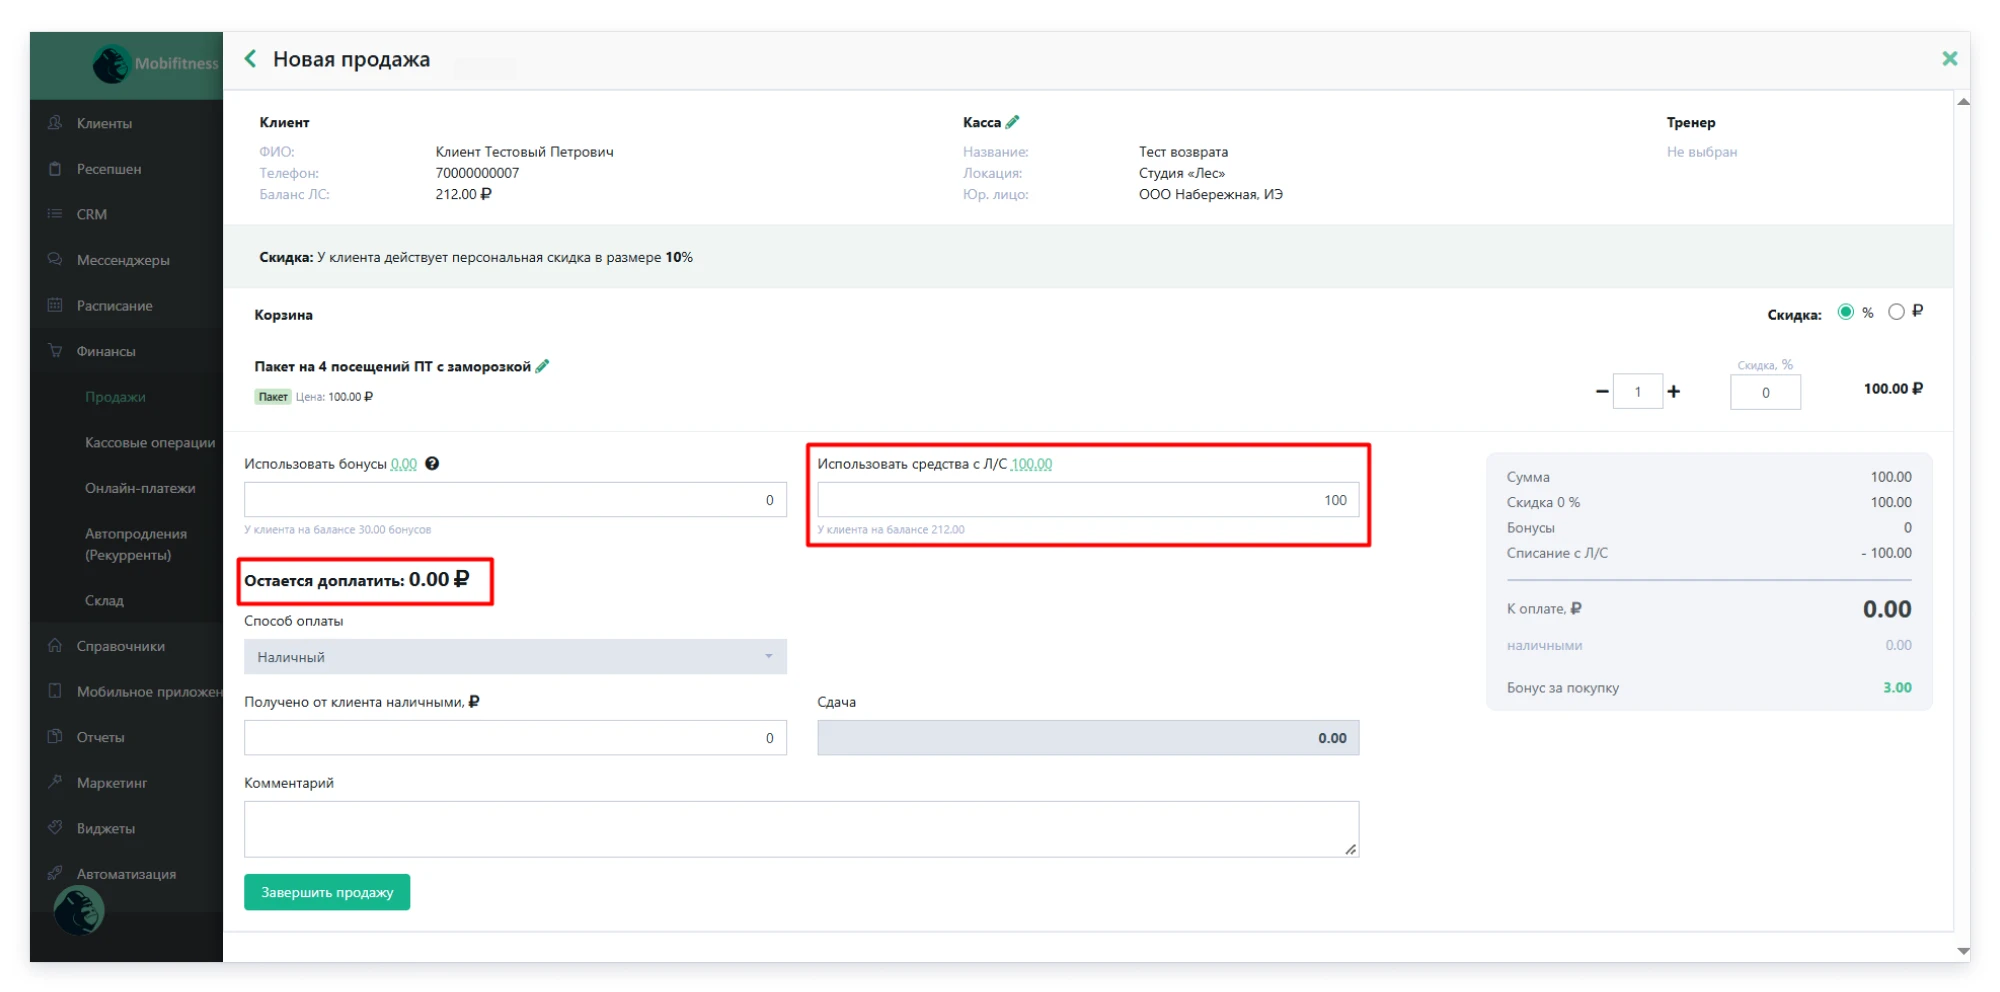Click inside the Комментарий text area

click(x=801, y=829)
